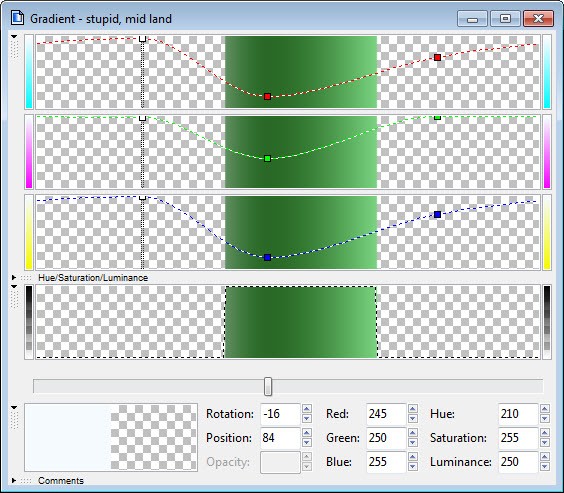Click the selected white node in red channel

click(x=142, y=39)
